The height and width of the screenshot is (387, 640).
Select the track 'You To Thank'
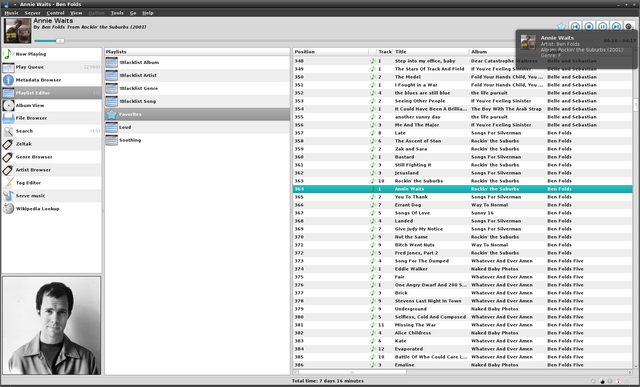pos(462,197)
